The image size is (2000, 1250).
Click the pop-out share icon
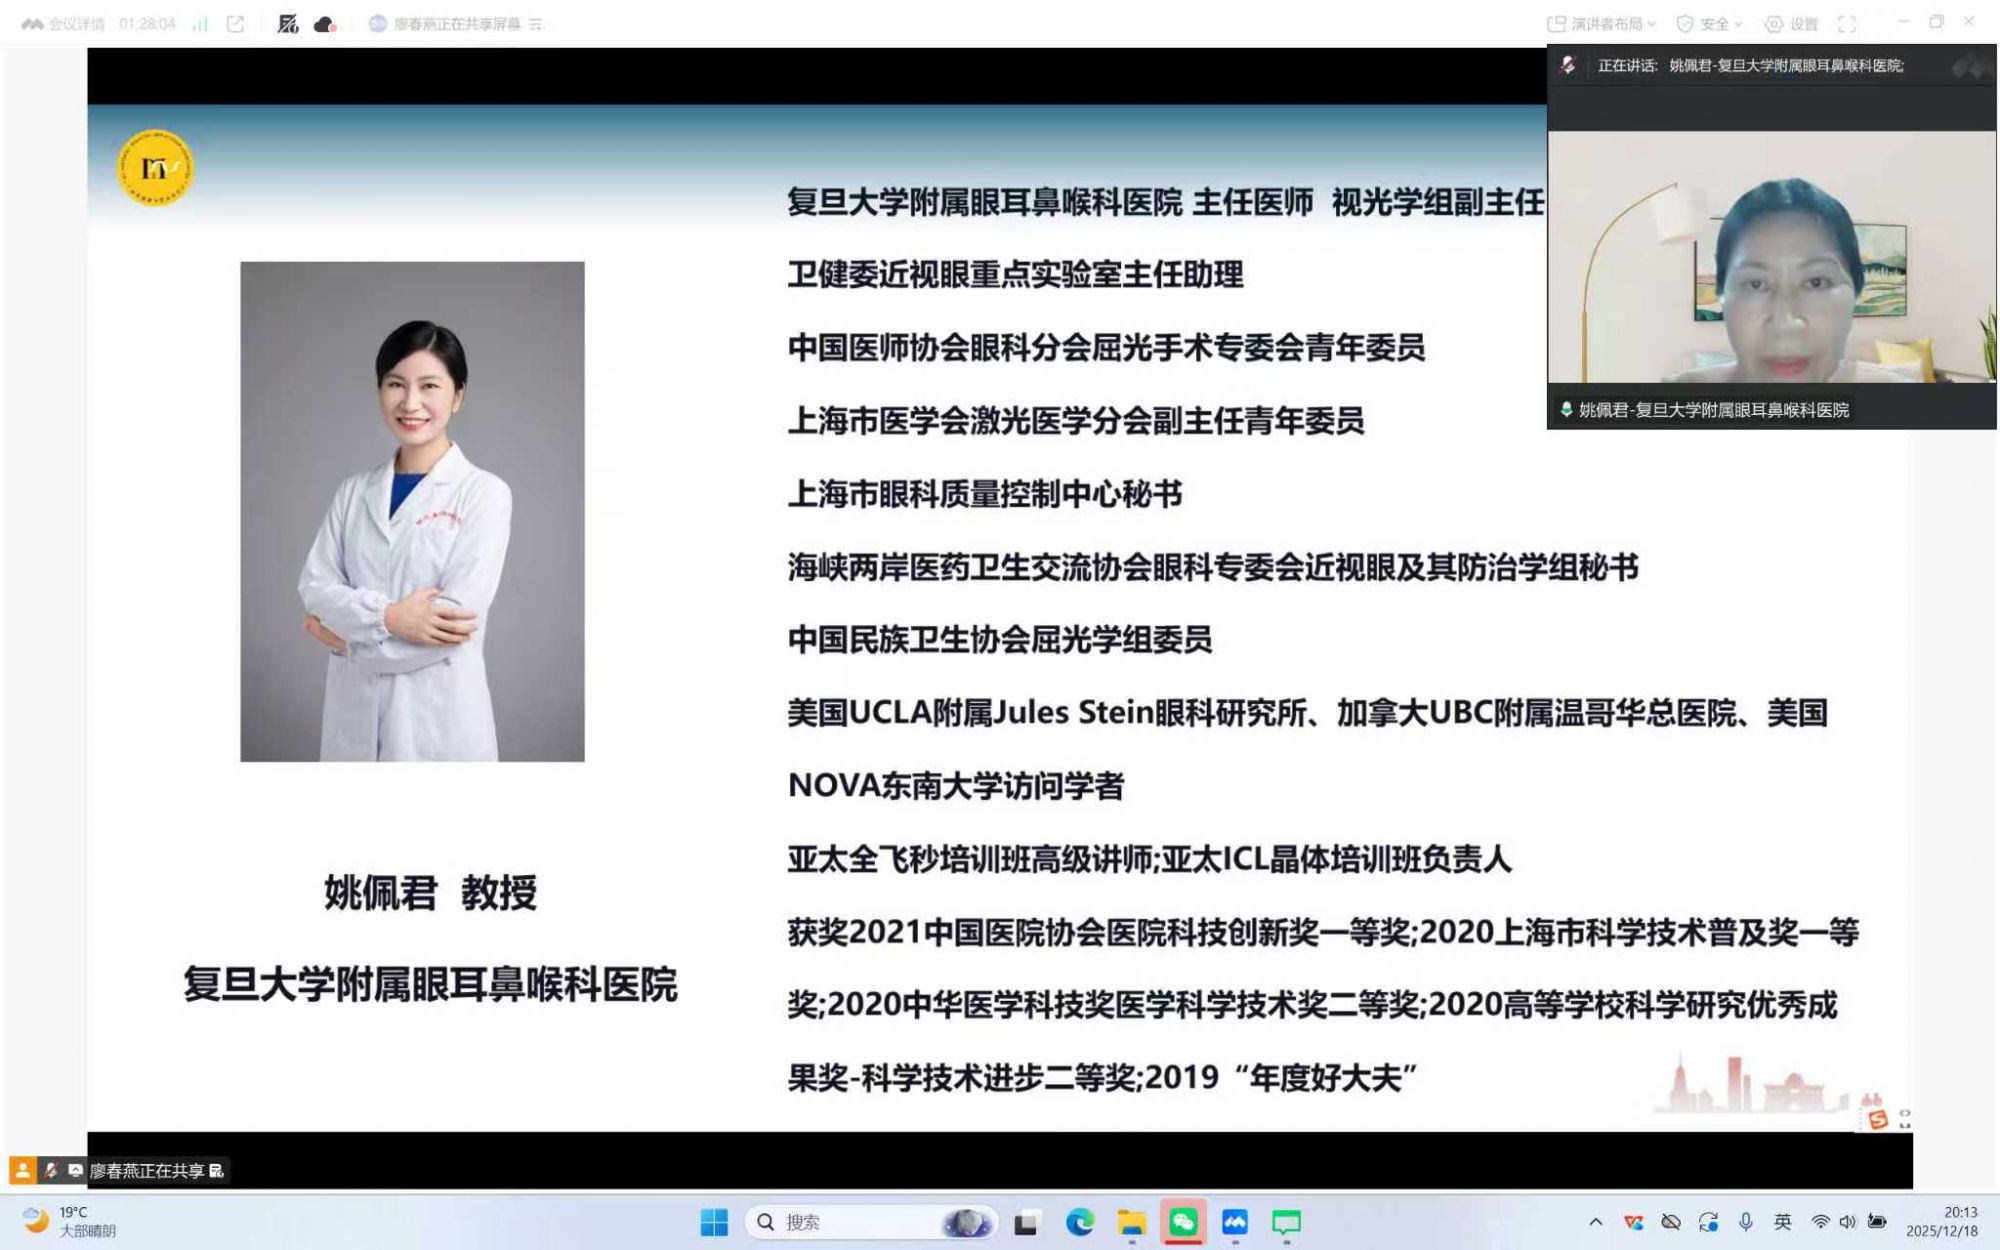pyautogui.click(x=236, y=24)
